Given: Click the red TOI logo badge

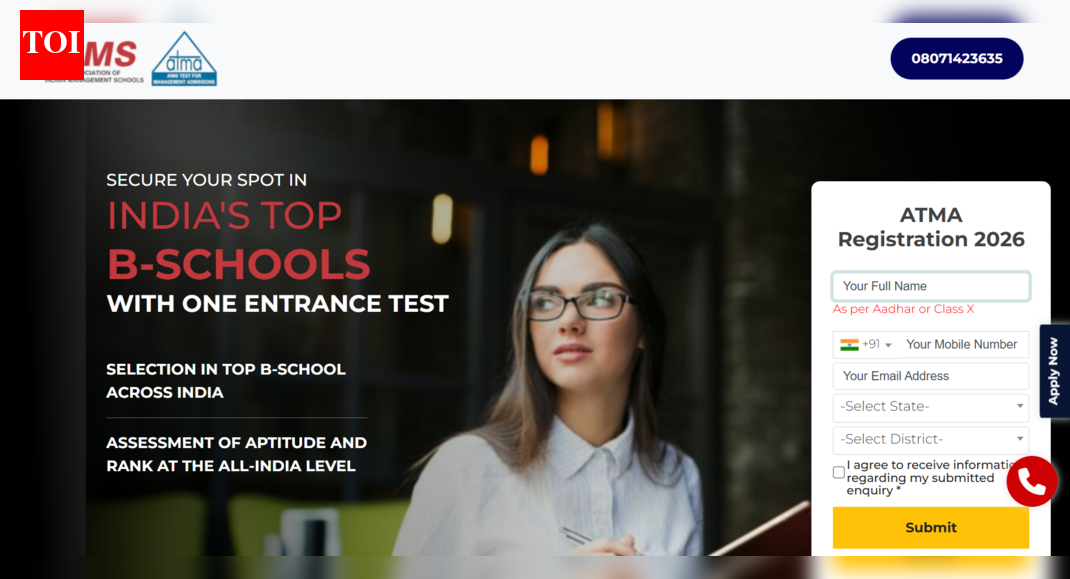Looking at the screenshot, I should 52,45.
